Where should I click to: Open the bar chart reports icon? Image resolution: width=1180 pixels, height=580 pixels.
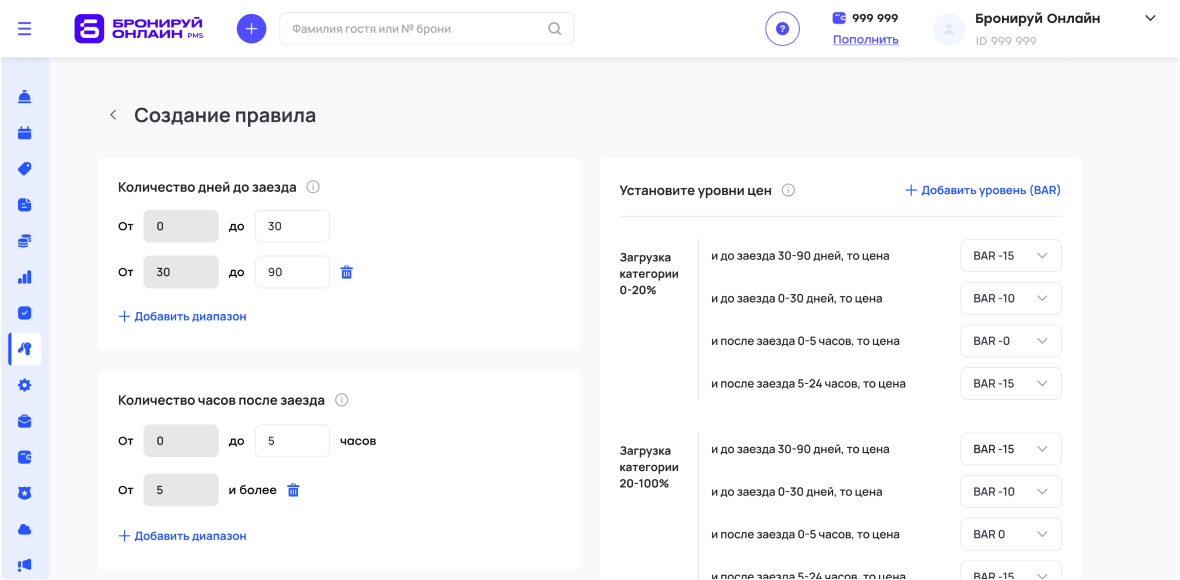coord(25,277)
